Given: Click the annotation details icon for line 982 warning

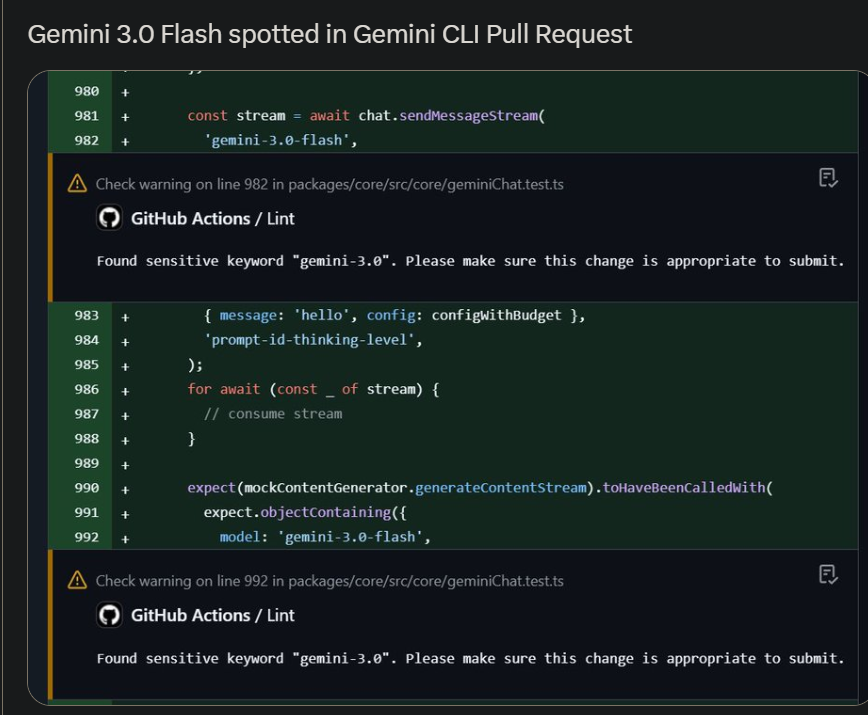Looking at the screenshot, I should 828,178.
